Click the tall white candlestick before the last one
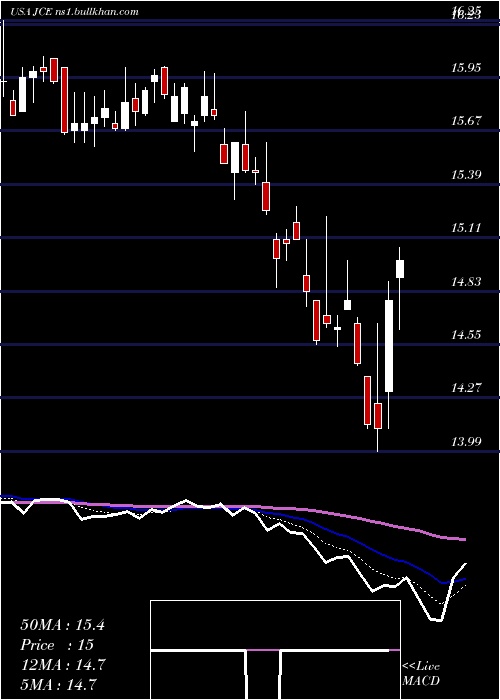This screenshot has height=700, width=500. click(x=389, y=346)
